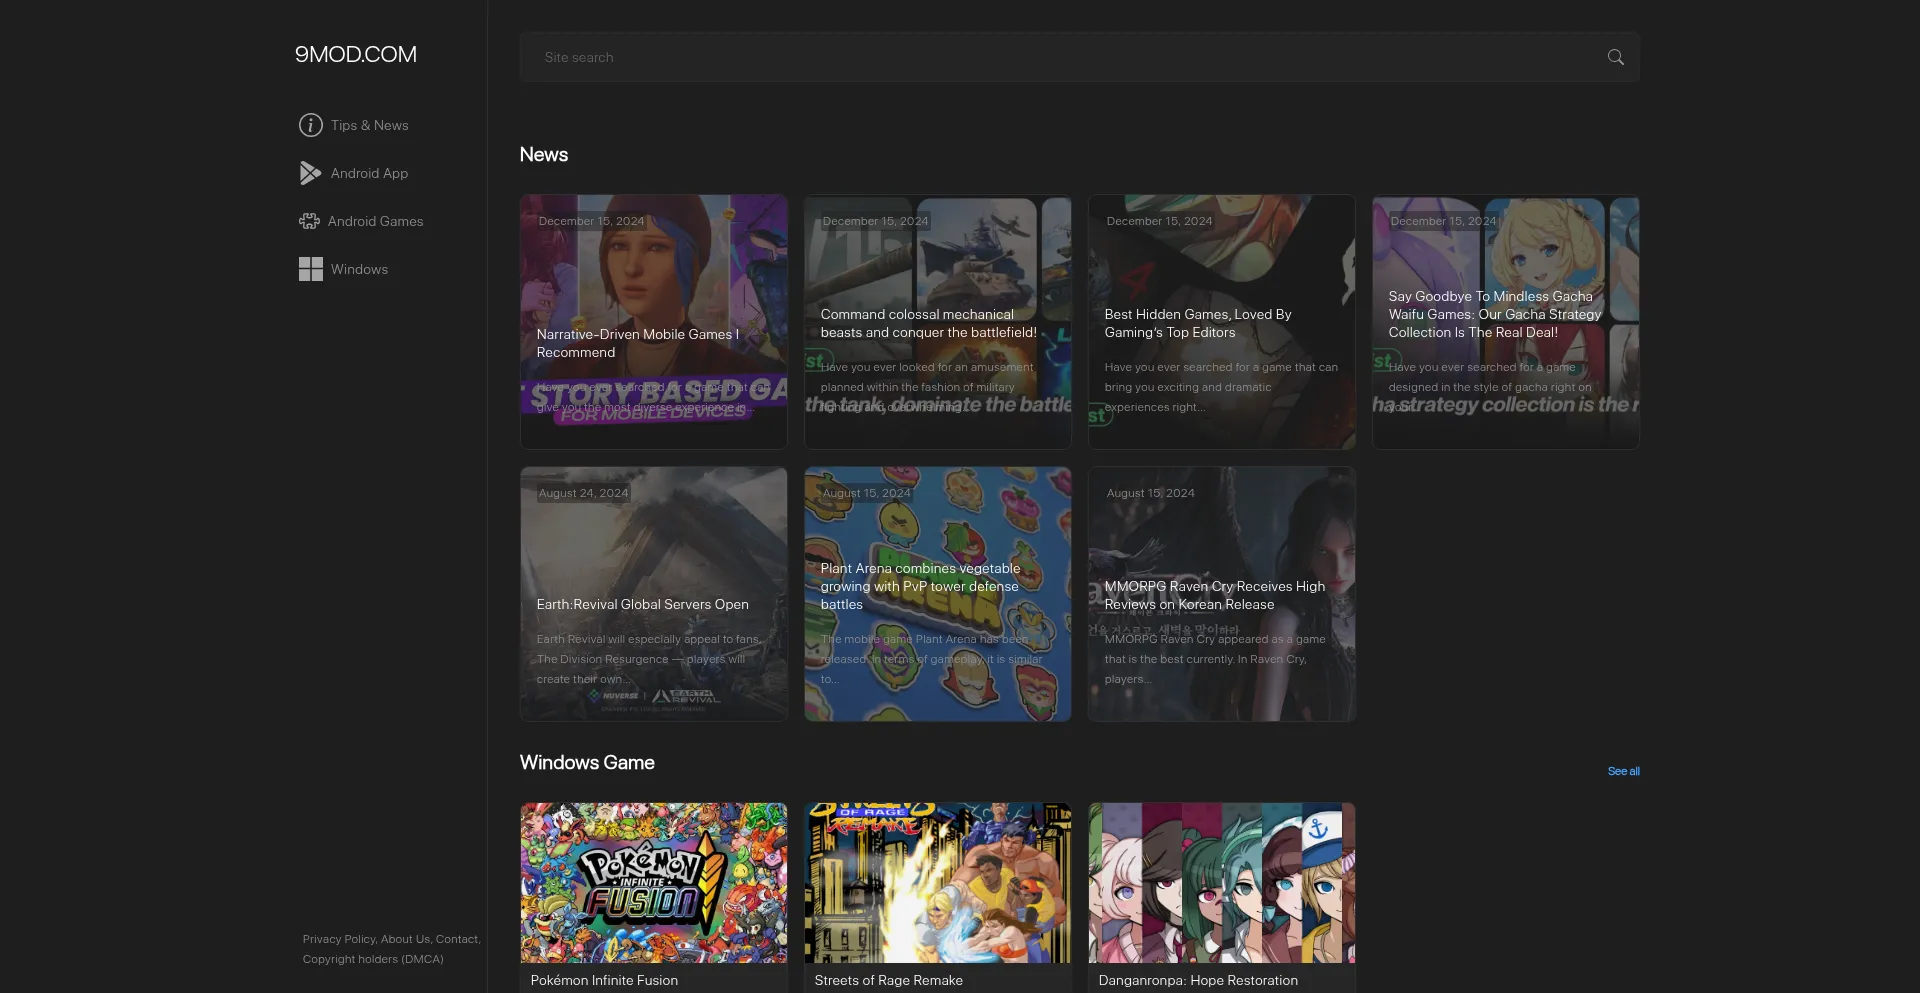The width and height of the screenshot is (1920, 993).
Task: Open Danganronpa: Hope Restoration game title
Action: tap(1198, 980)
